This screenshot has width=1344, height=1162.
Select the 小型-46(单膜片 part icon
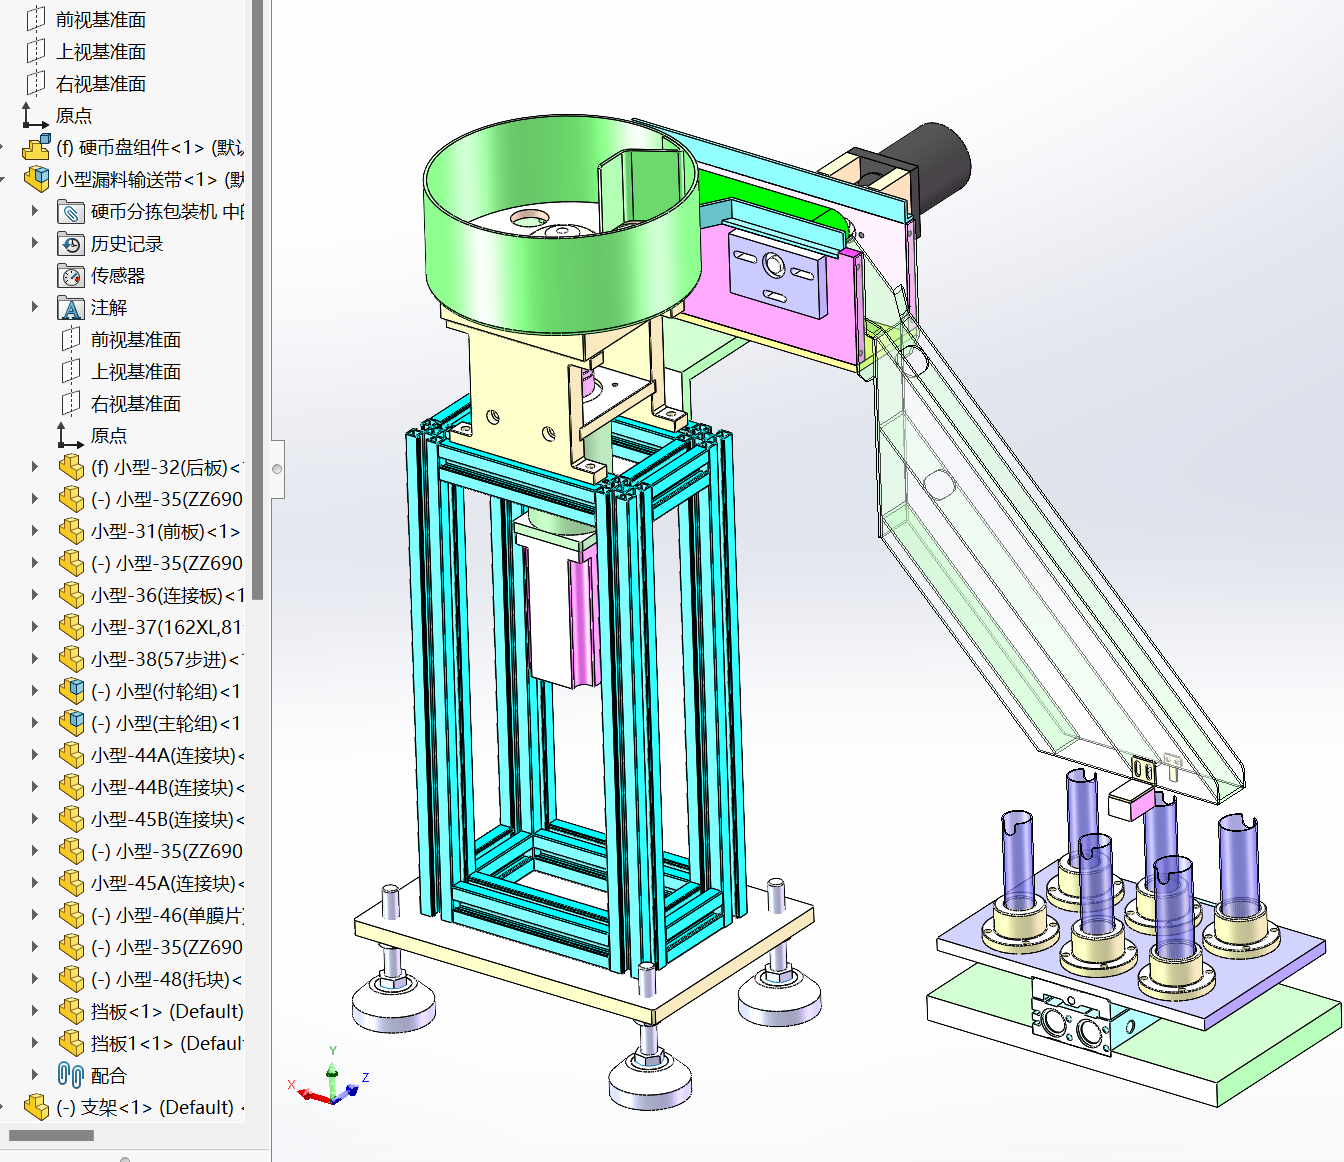pos(71,916)
